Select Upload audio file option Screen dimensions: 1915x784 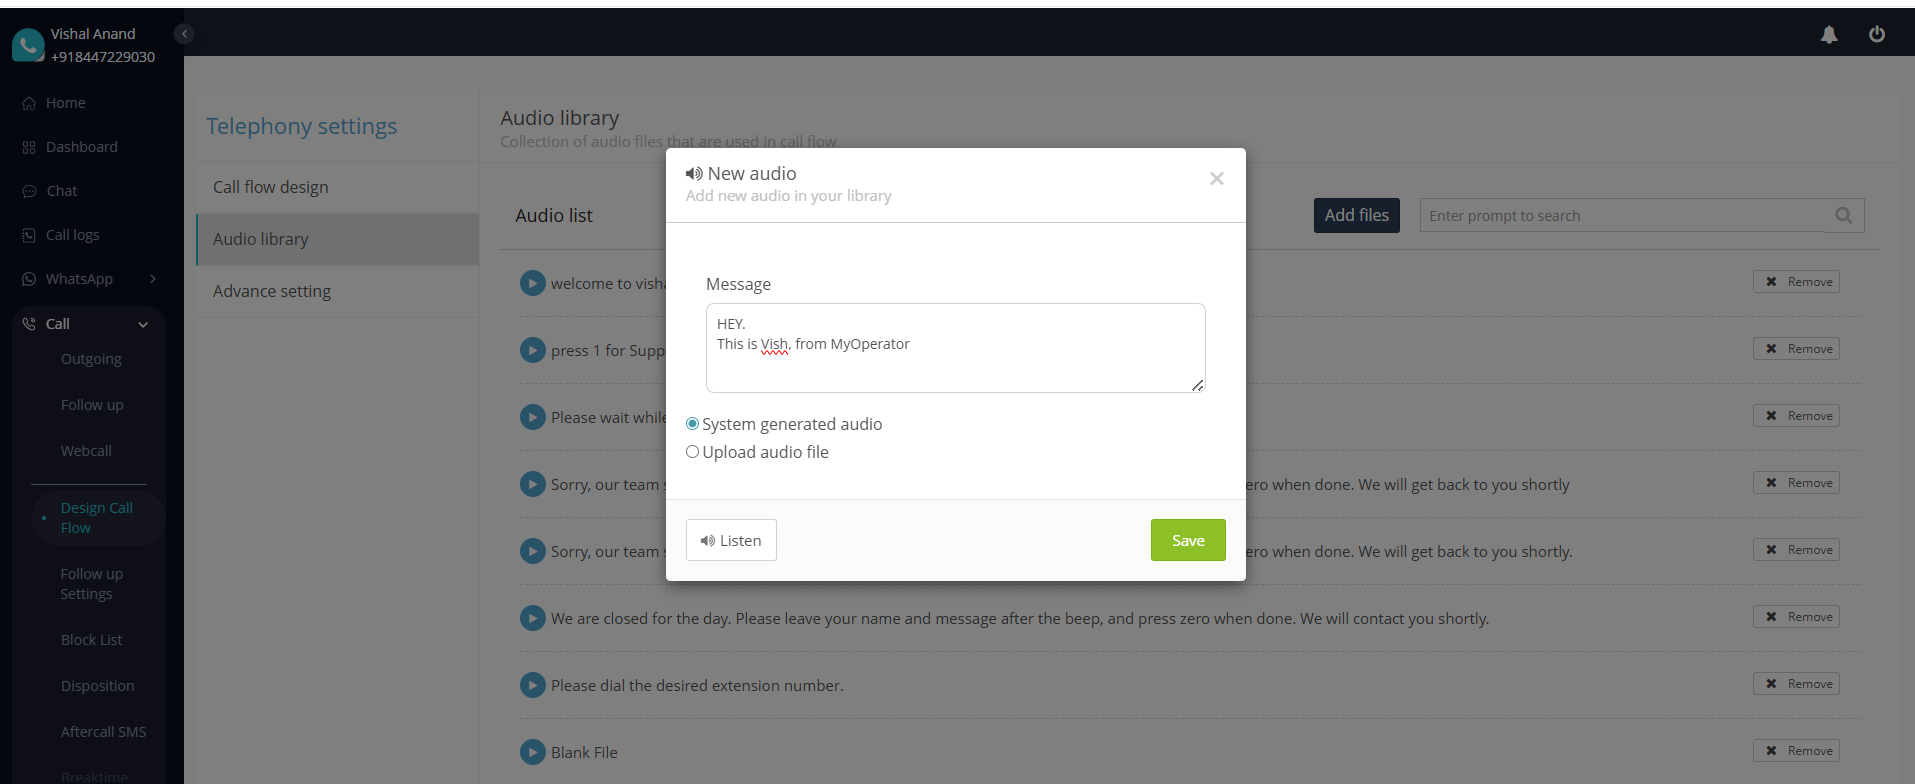(x=692, y=452)
